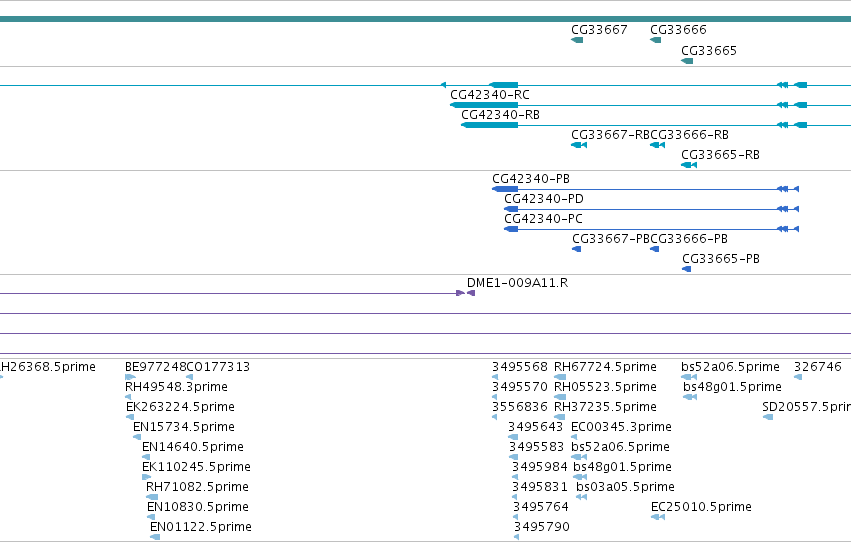Click the bs52a06.5prime label beside 326746
Viewport: 851px width, 542px height.
[731, 367]
